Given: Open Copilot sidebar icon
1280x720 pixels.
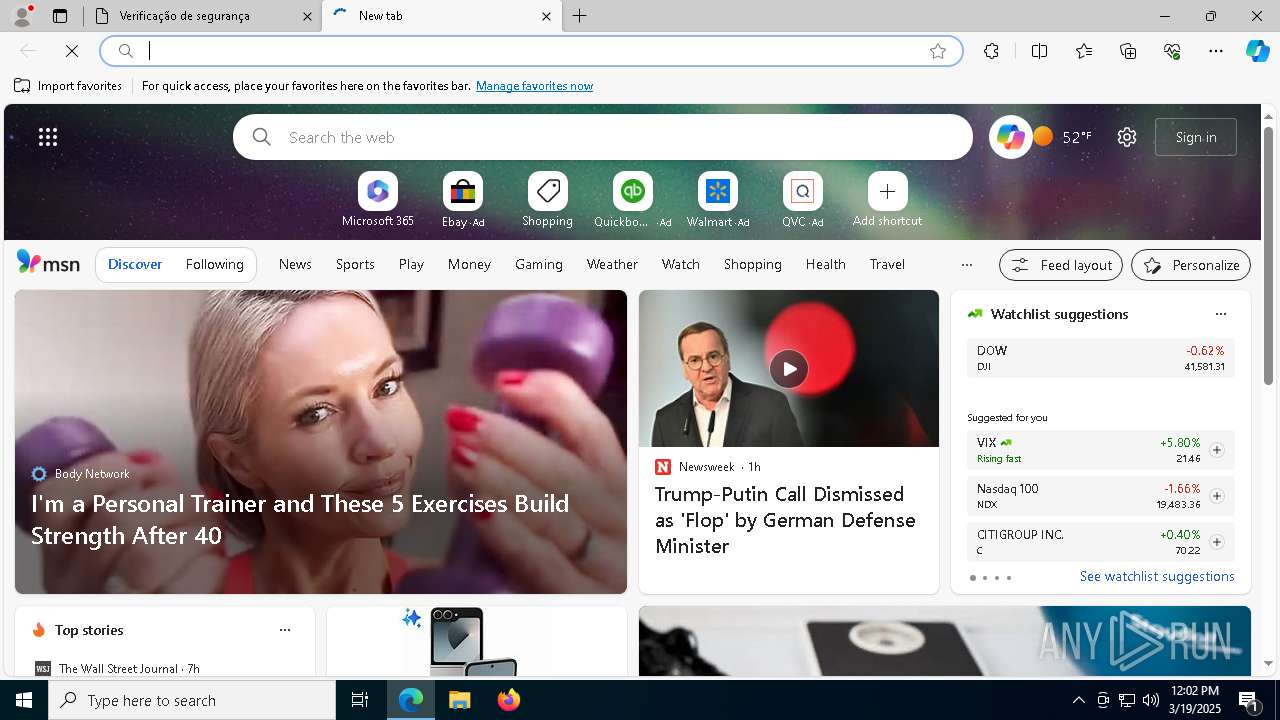Looking at the screenshot, I should 1257,51.
